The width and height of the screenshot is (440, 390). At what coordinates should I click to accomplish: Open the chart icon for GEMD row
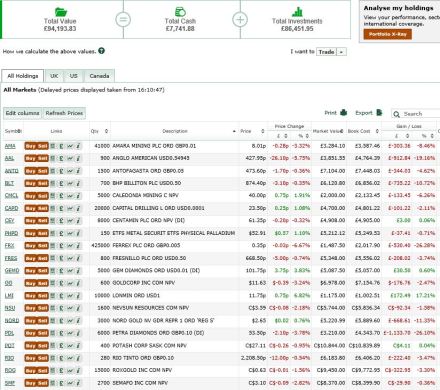[x=70, y=271]
